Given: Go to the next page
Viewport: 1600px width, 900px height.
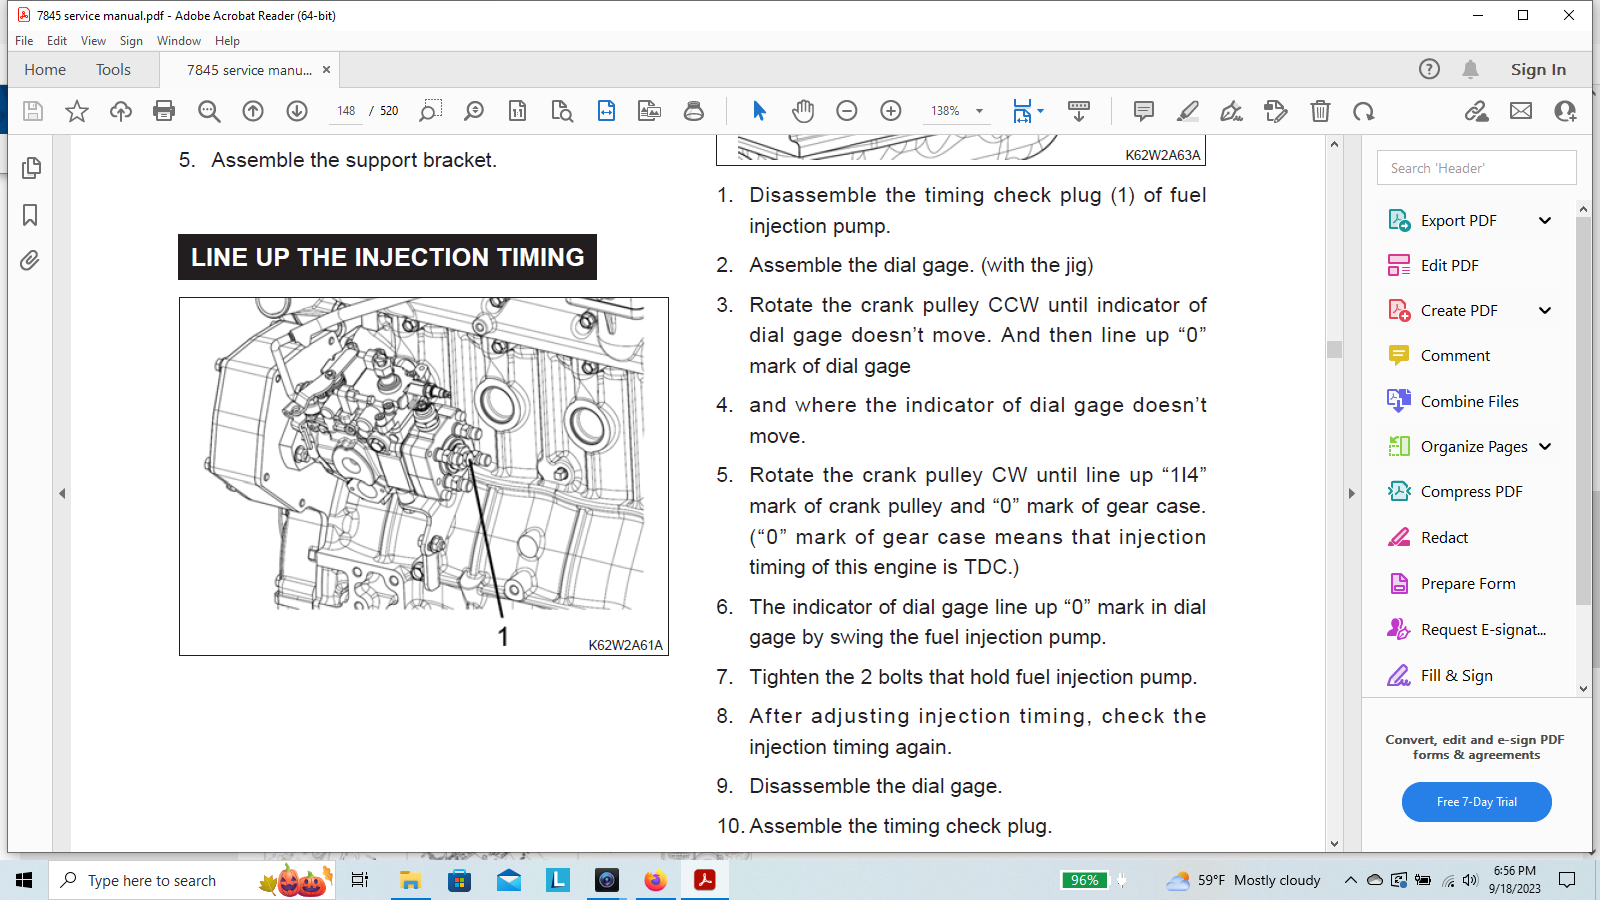Looking at the screenshot, I should pyautogui.click(x=297, y=111).
